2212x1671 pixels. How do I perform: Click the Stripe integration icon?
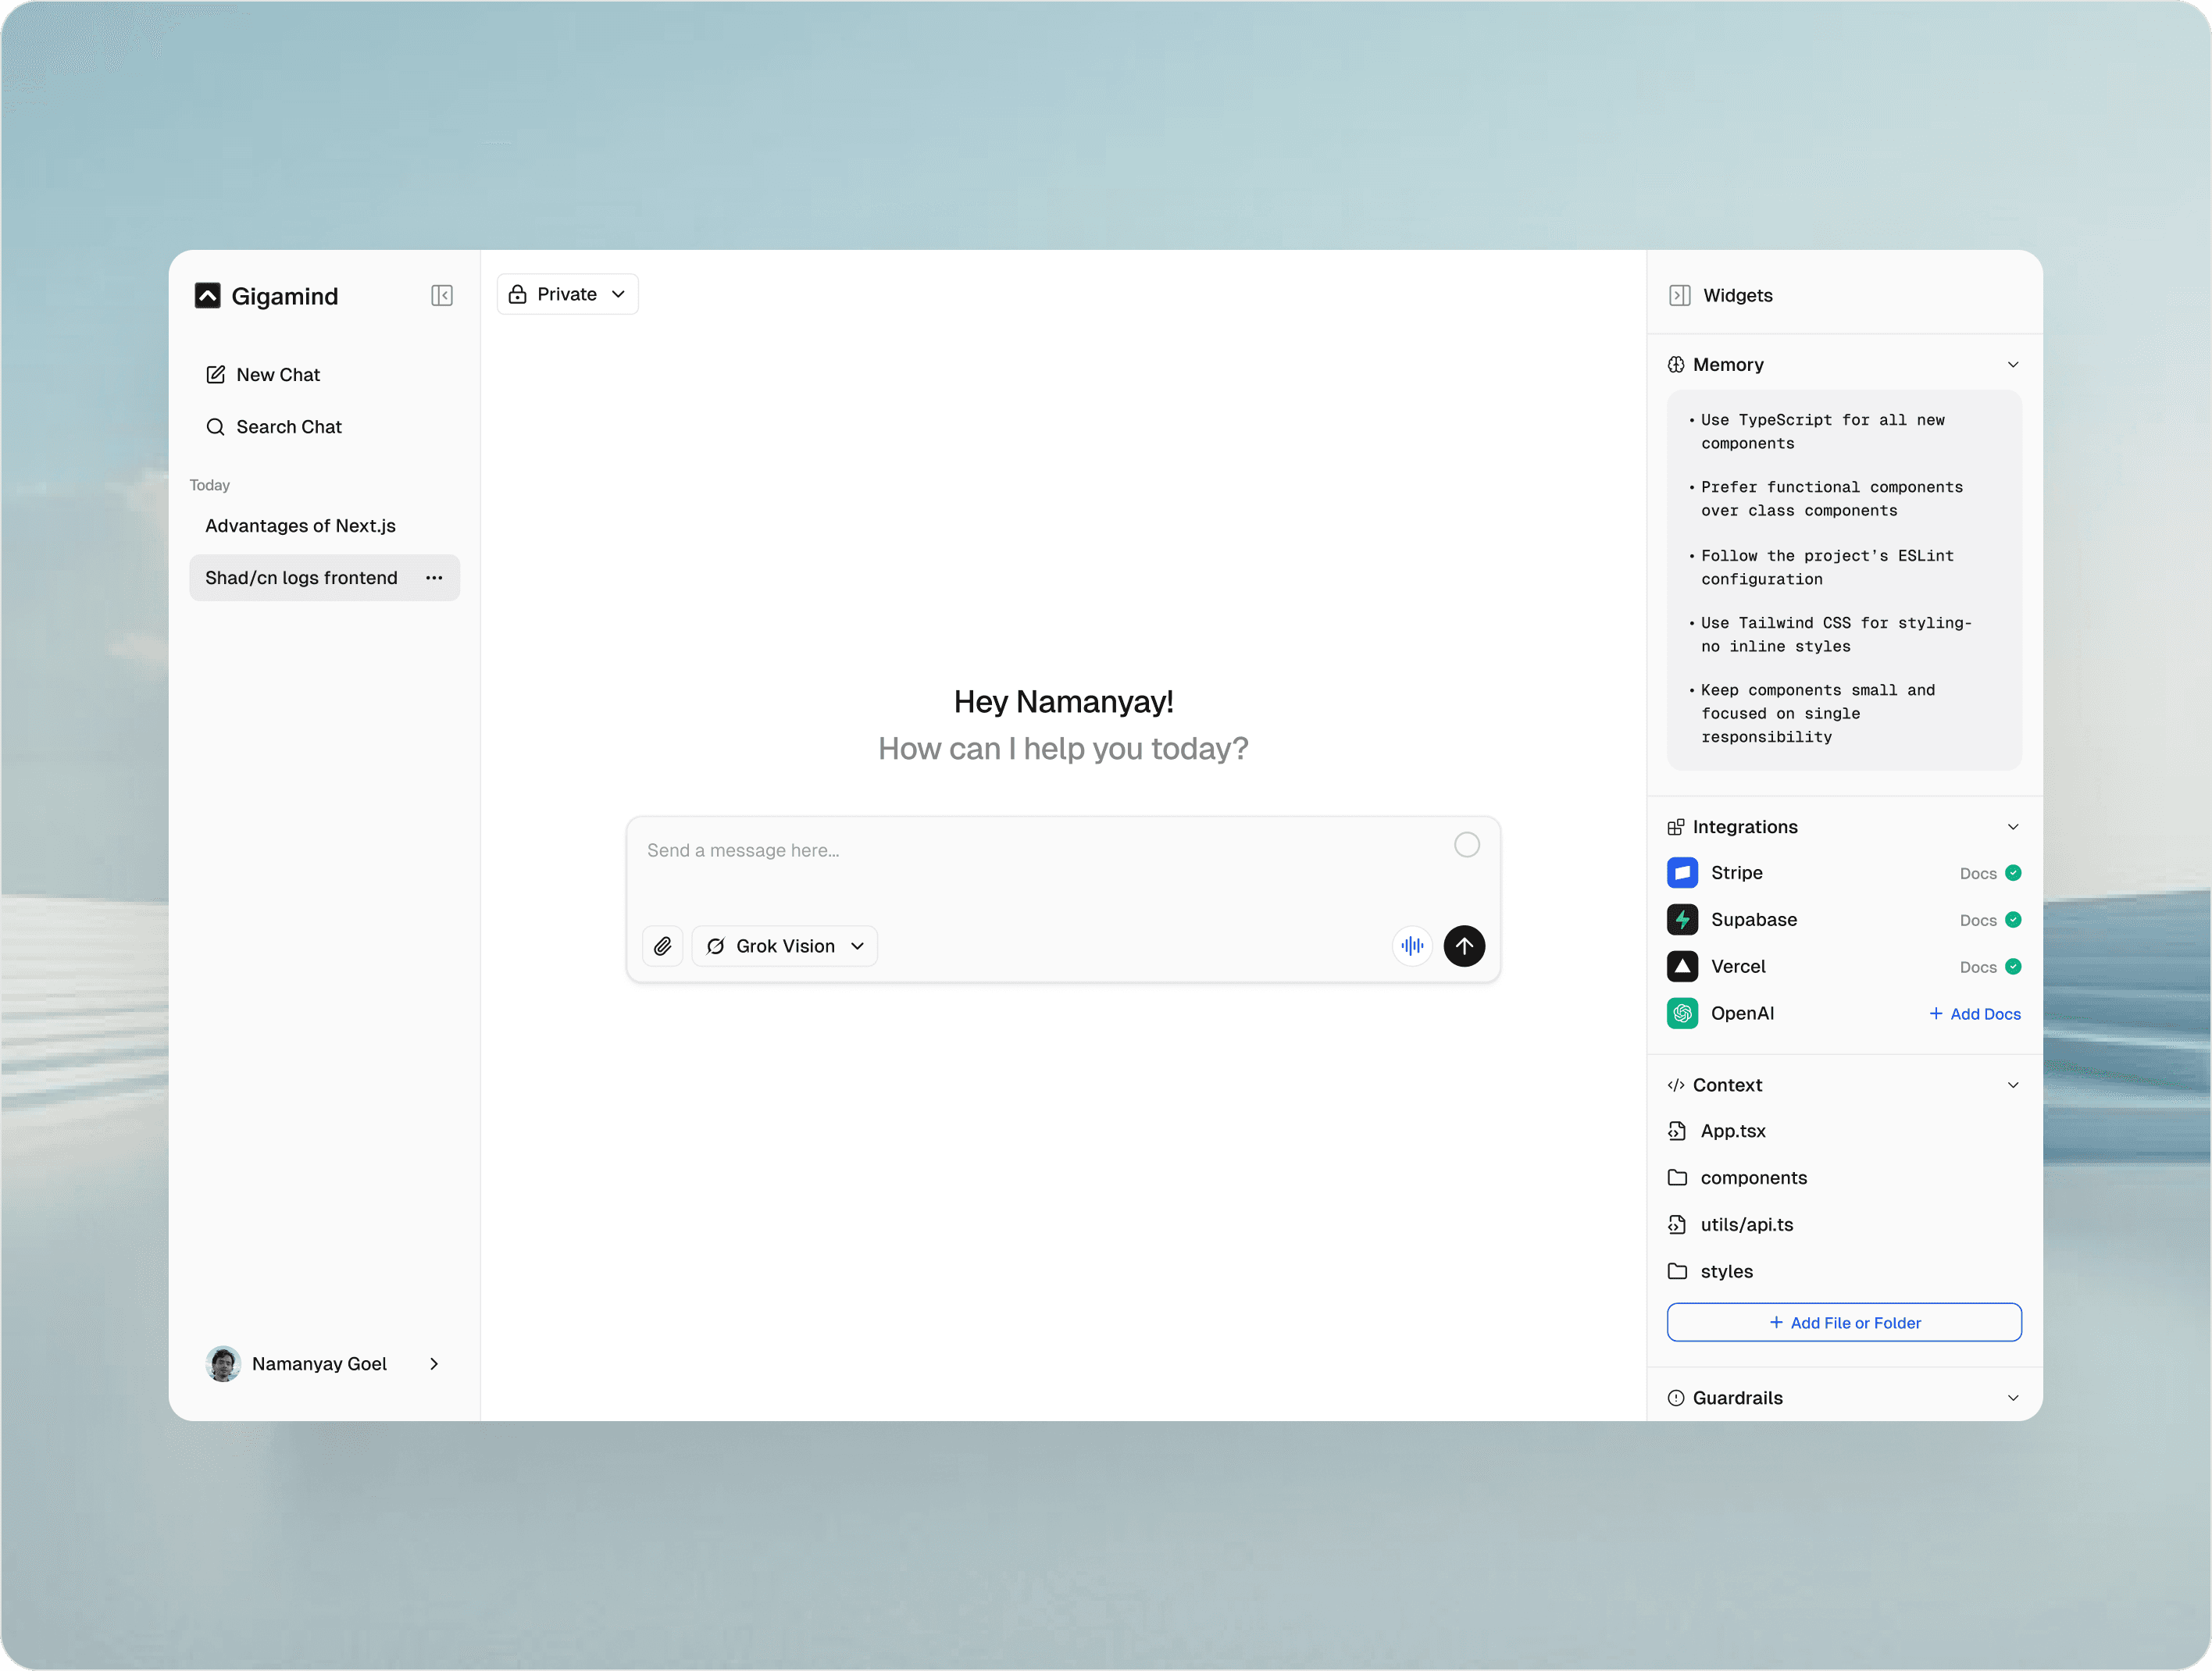[1682, 873]
